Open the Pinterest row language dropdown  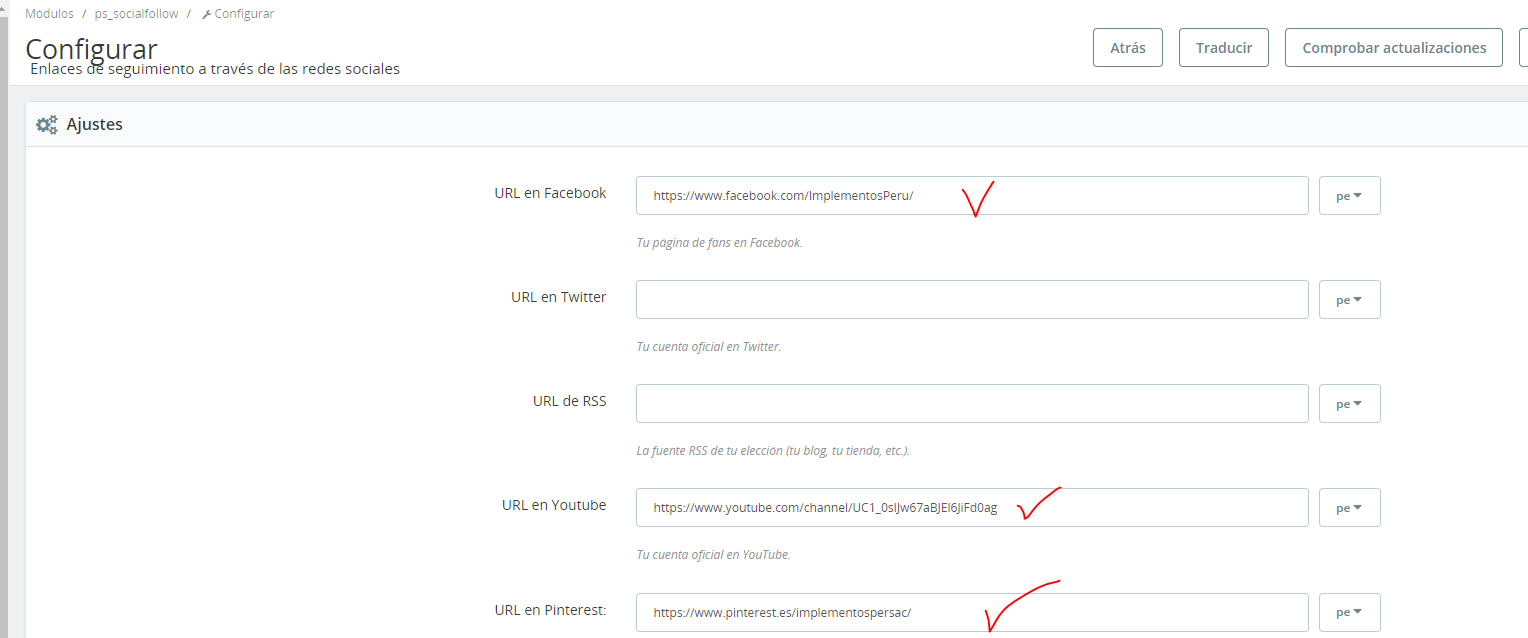(1349, 613)
